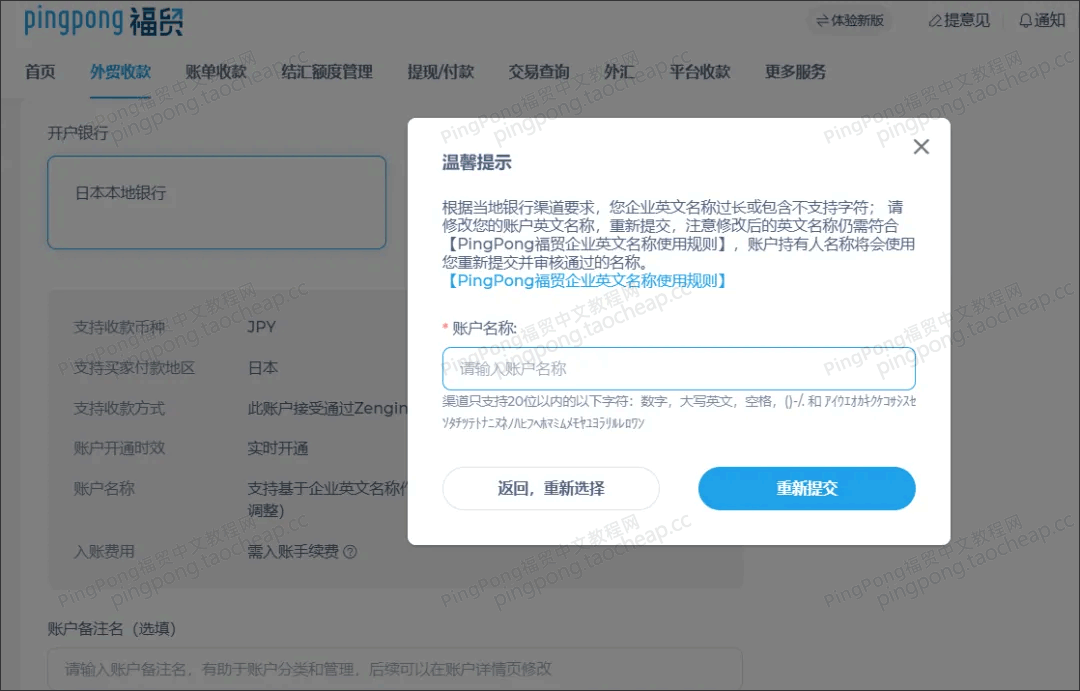Click the 重新提交 button

click(807, 488)
